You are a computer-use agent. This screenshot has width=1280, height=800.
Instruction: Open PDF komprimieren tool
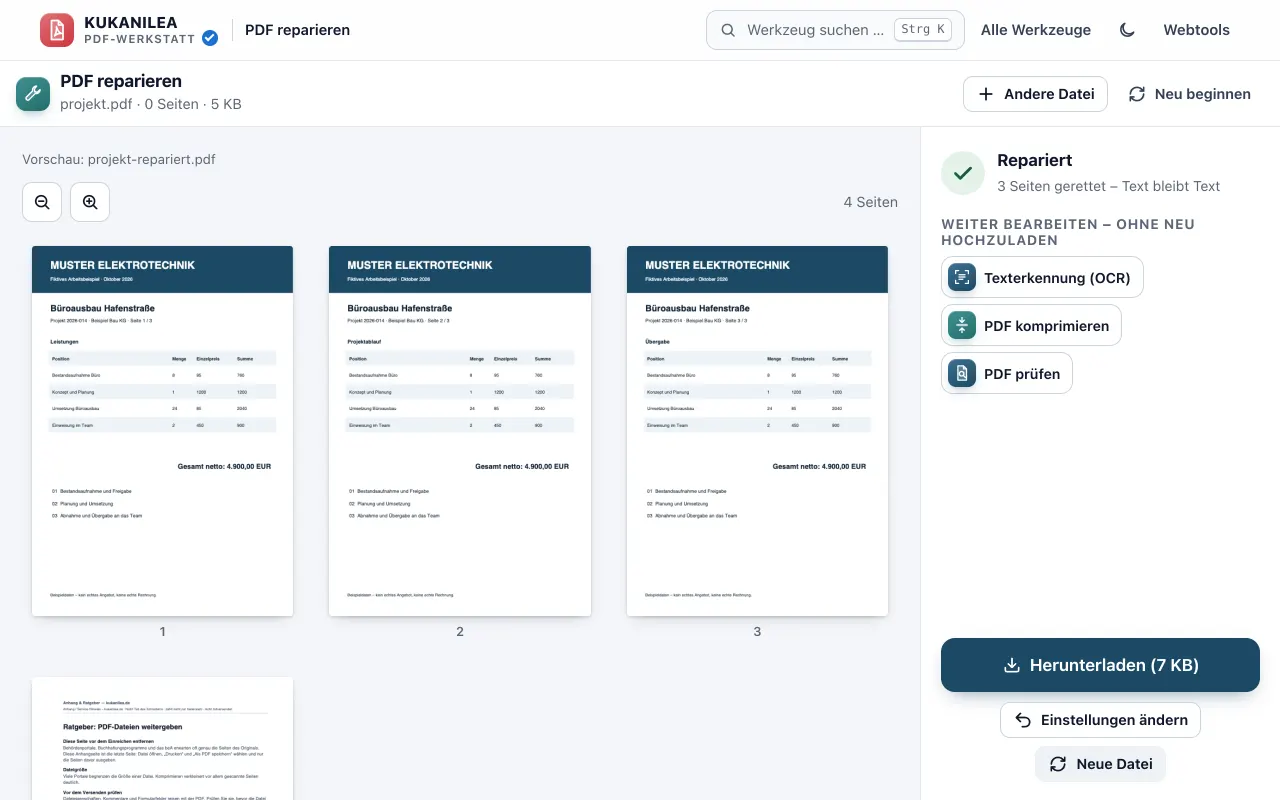[x=1031, y=325]
